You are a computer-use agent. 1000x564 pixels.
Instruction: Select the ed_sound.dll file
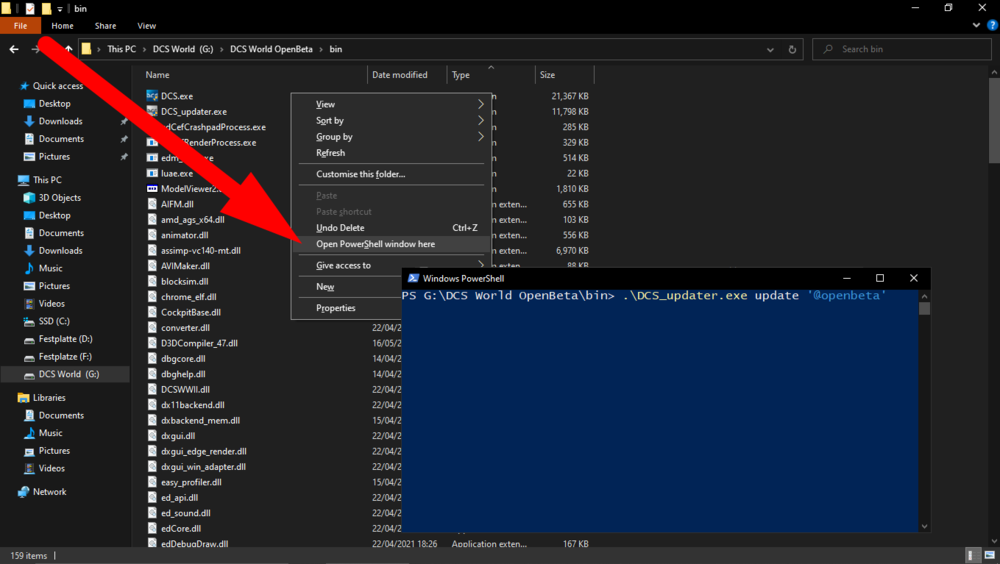(x=186, y=513)
